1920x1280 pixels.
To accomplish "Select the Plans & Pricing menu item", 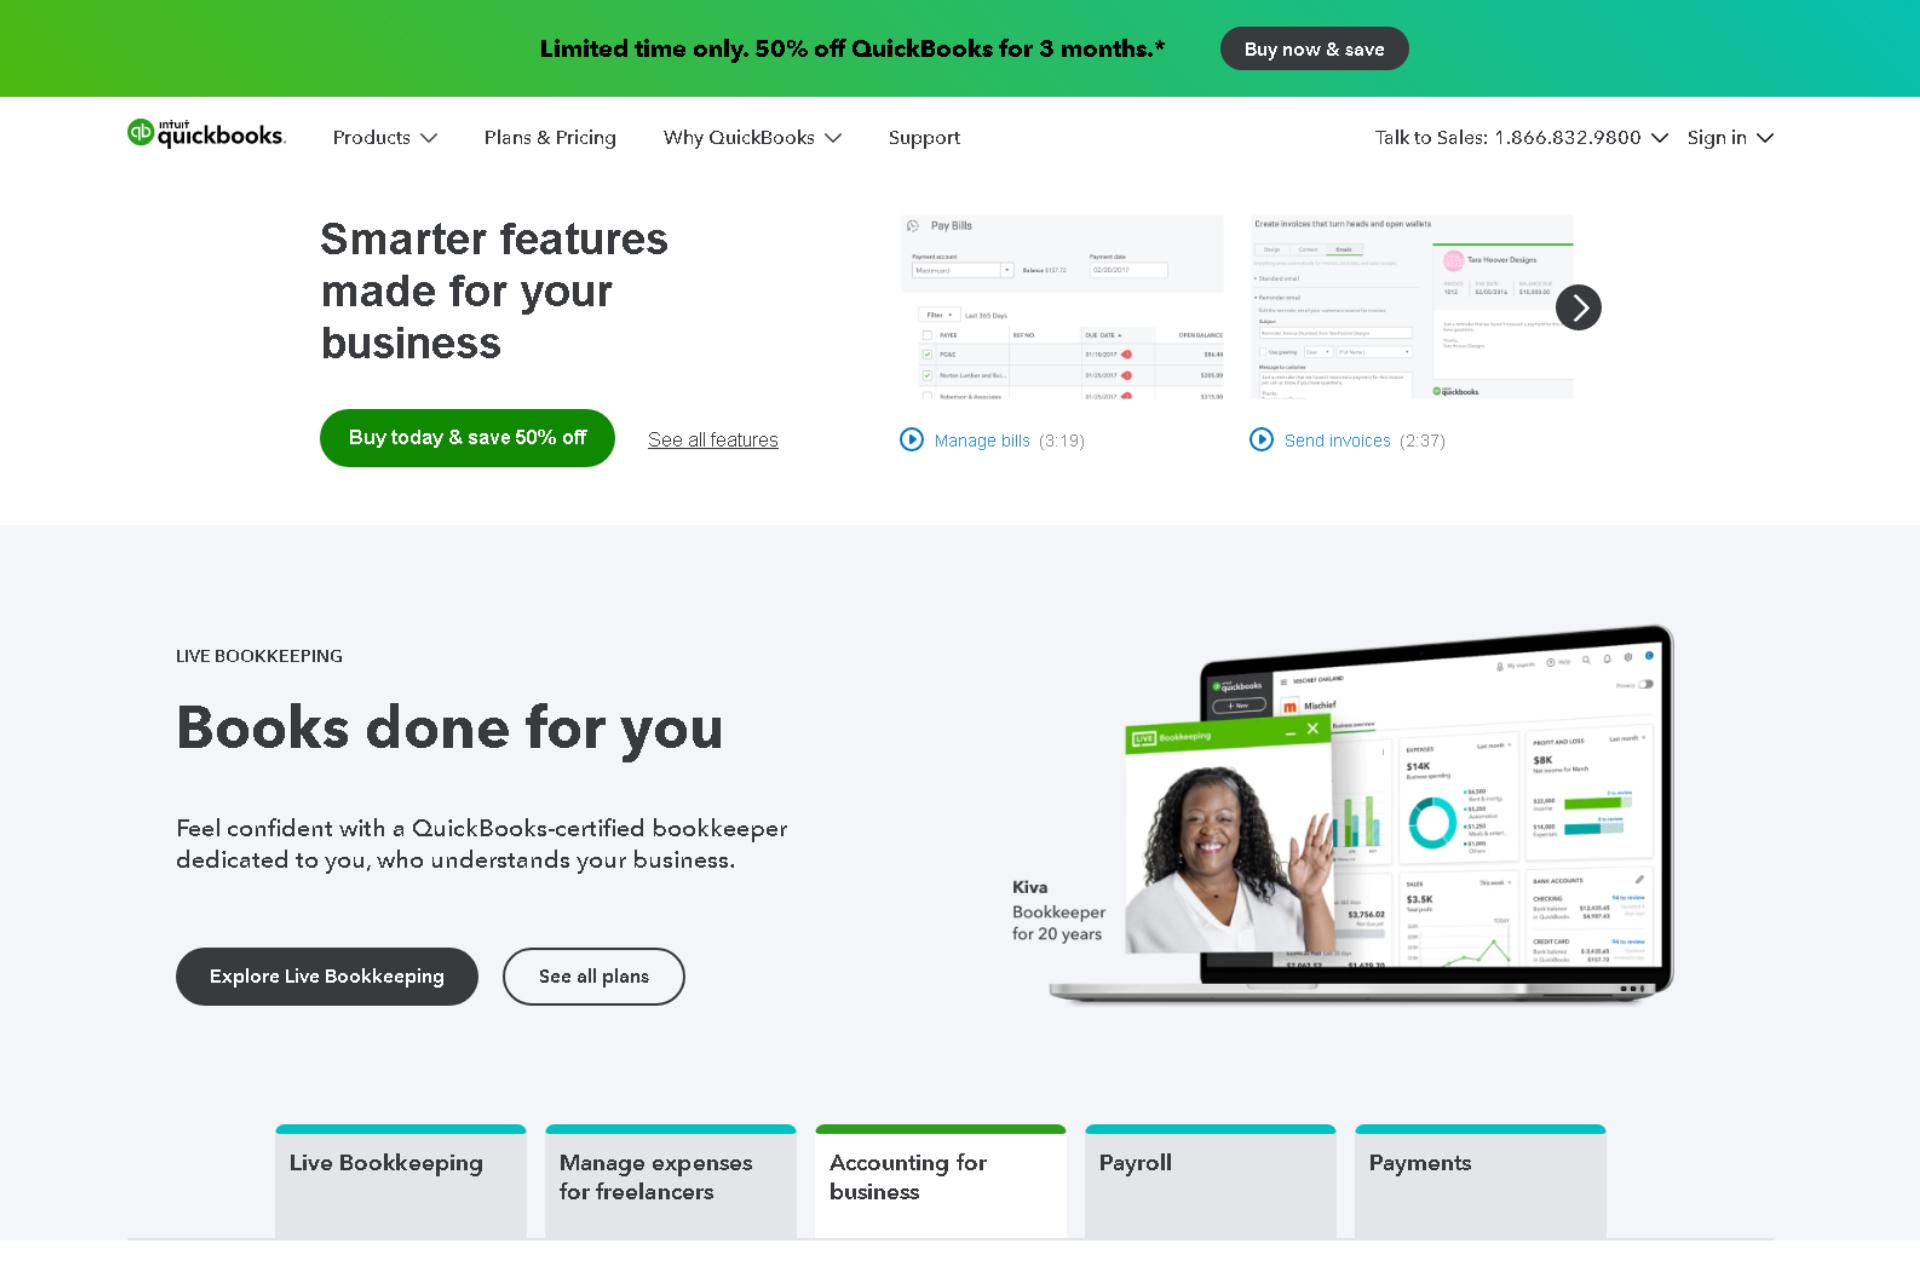I will coord(550,137).
